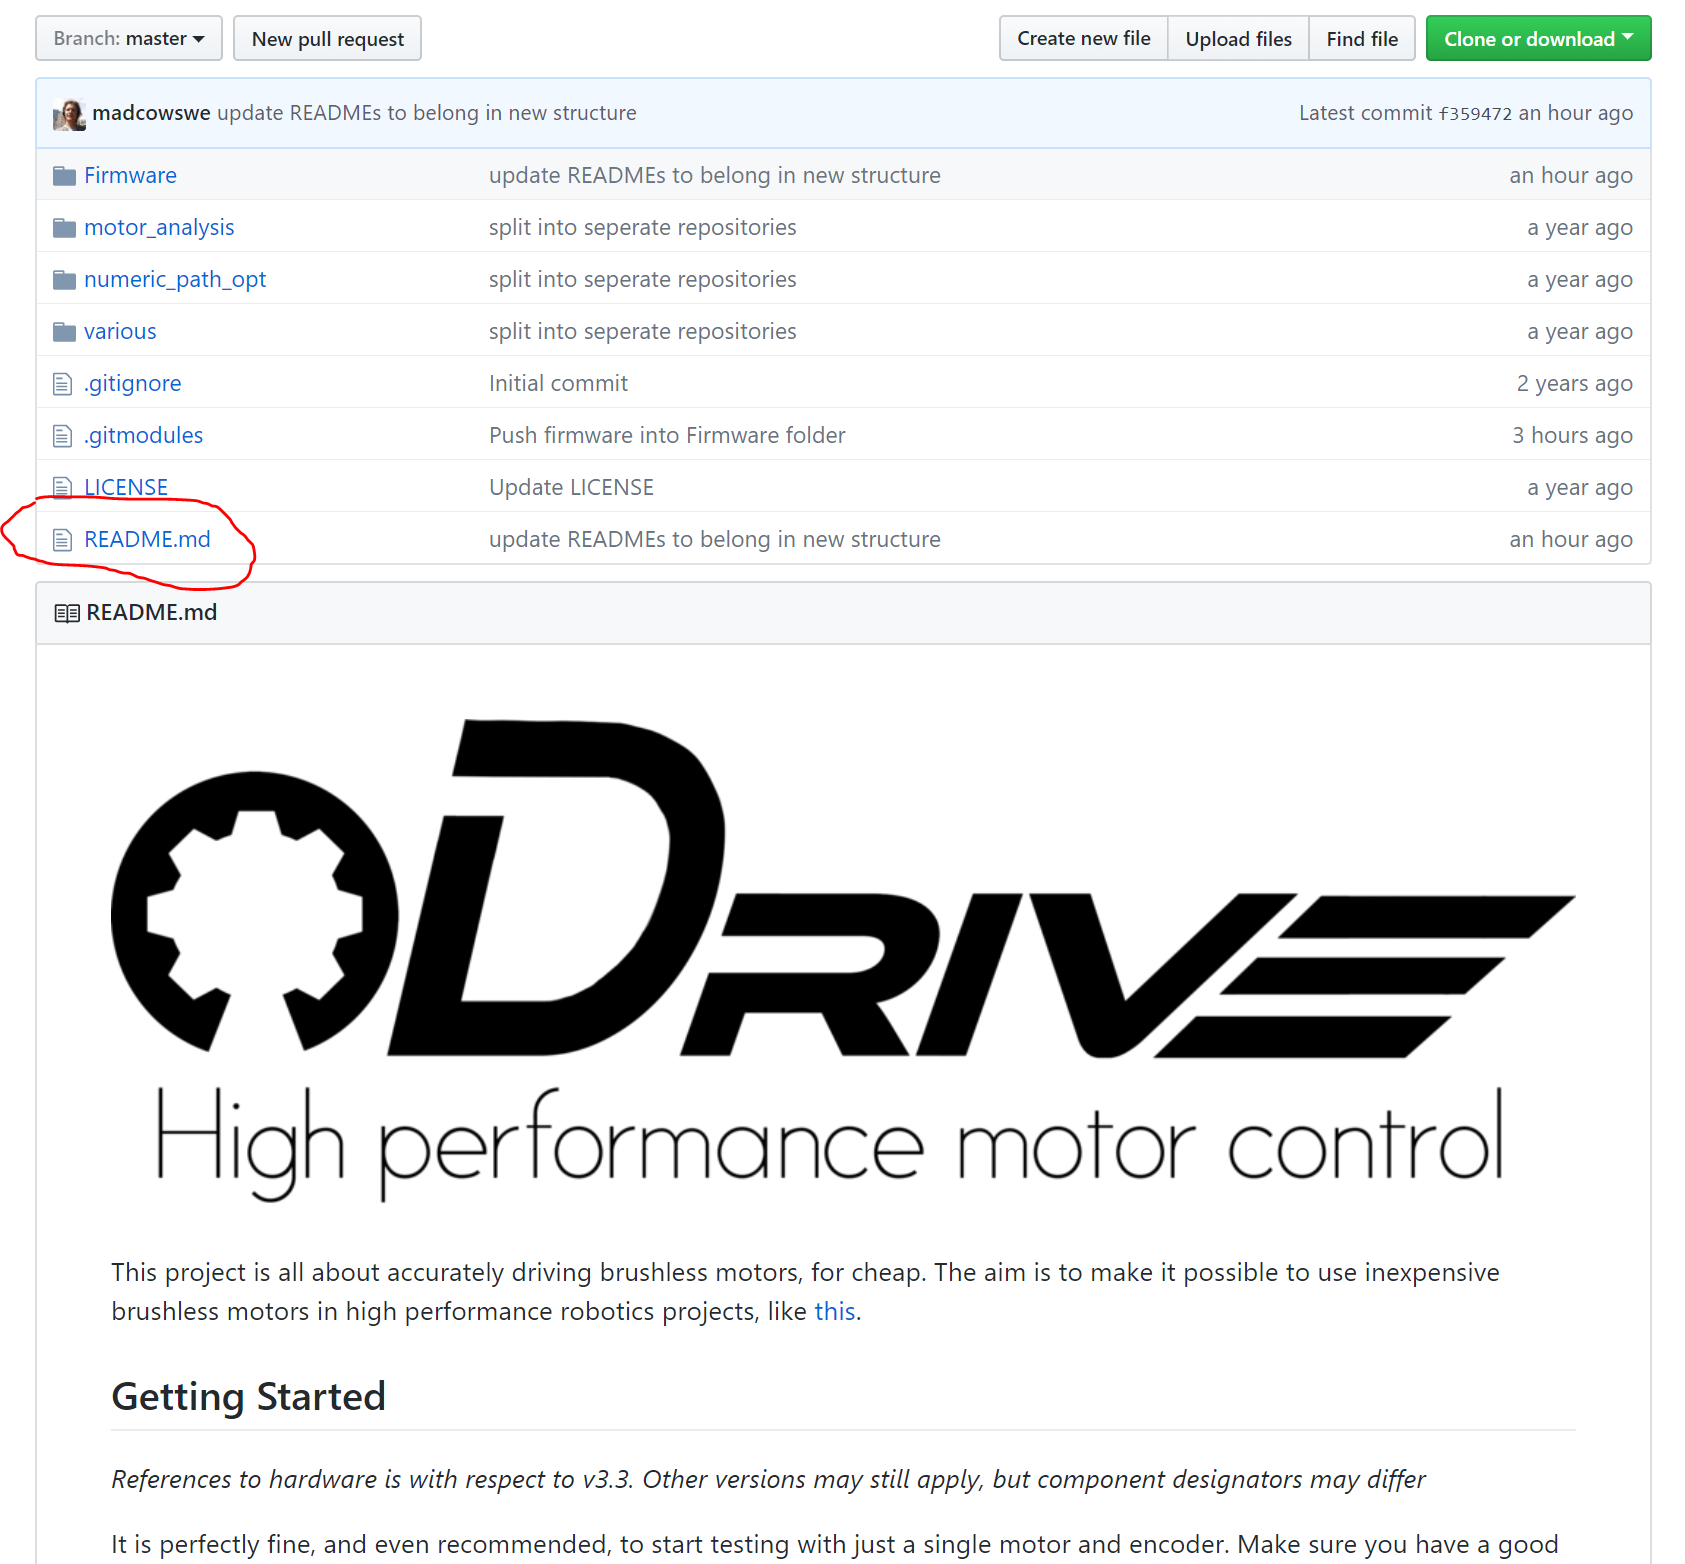Expand Clone or download dropdown
Screen dimensions: 1685x1564
1538,39
